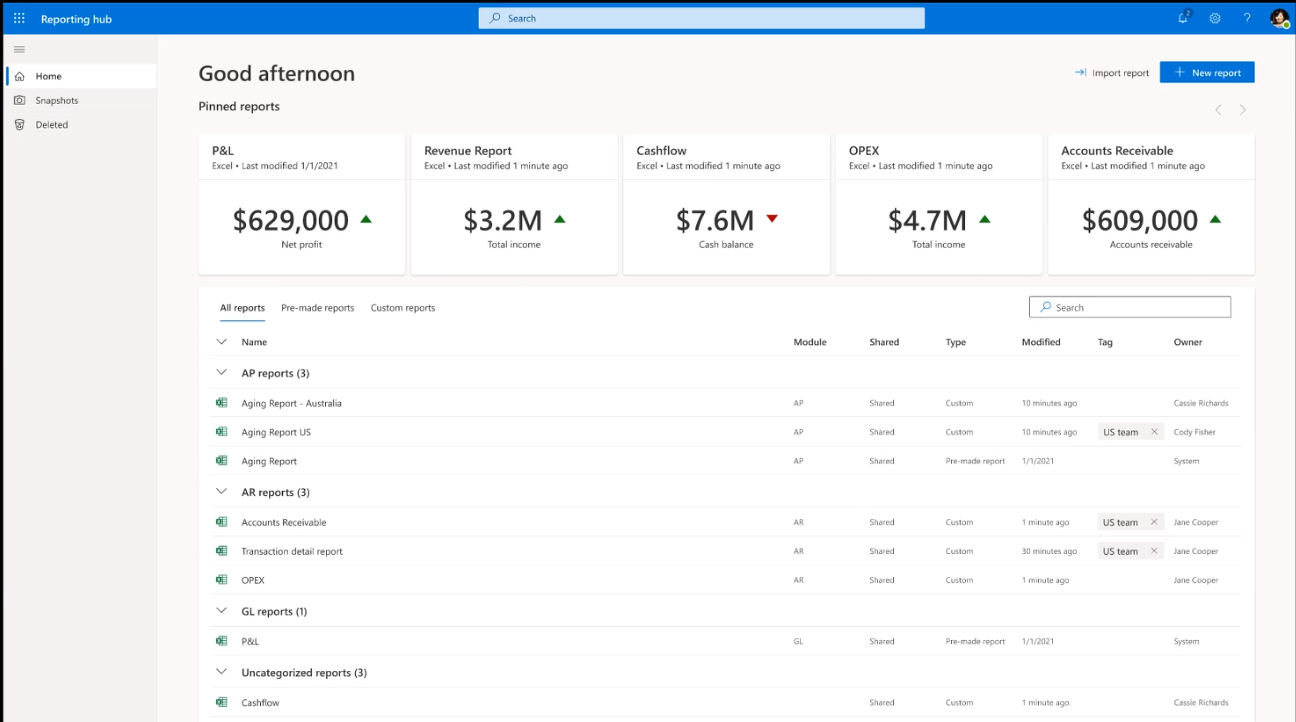
Task: Collapse the GL reports group
Action: [x=221, y=611]
